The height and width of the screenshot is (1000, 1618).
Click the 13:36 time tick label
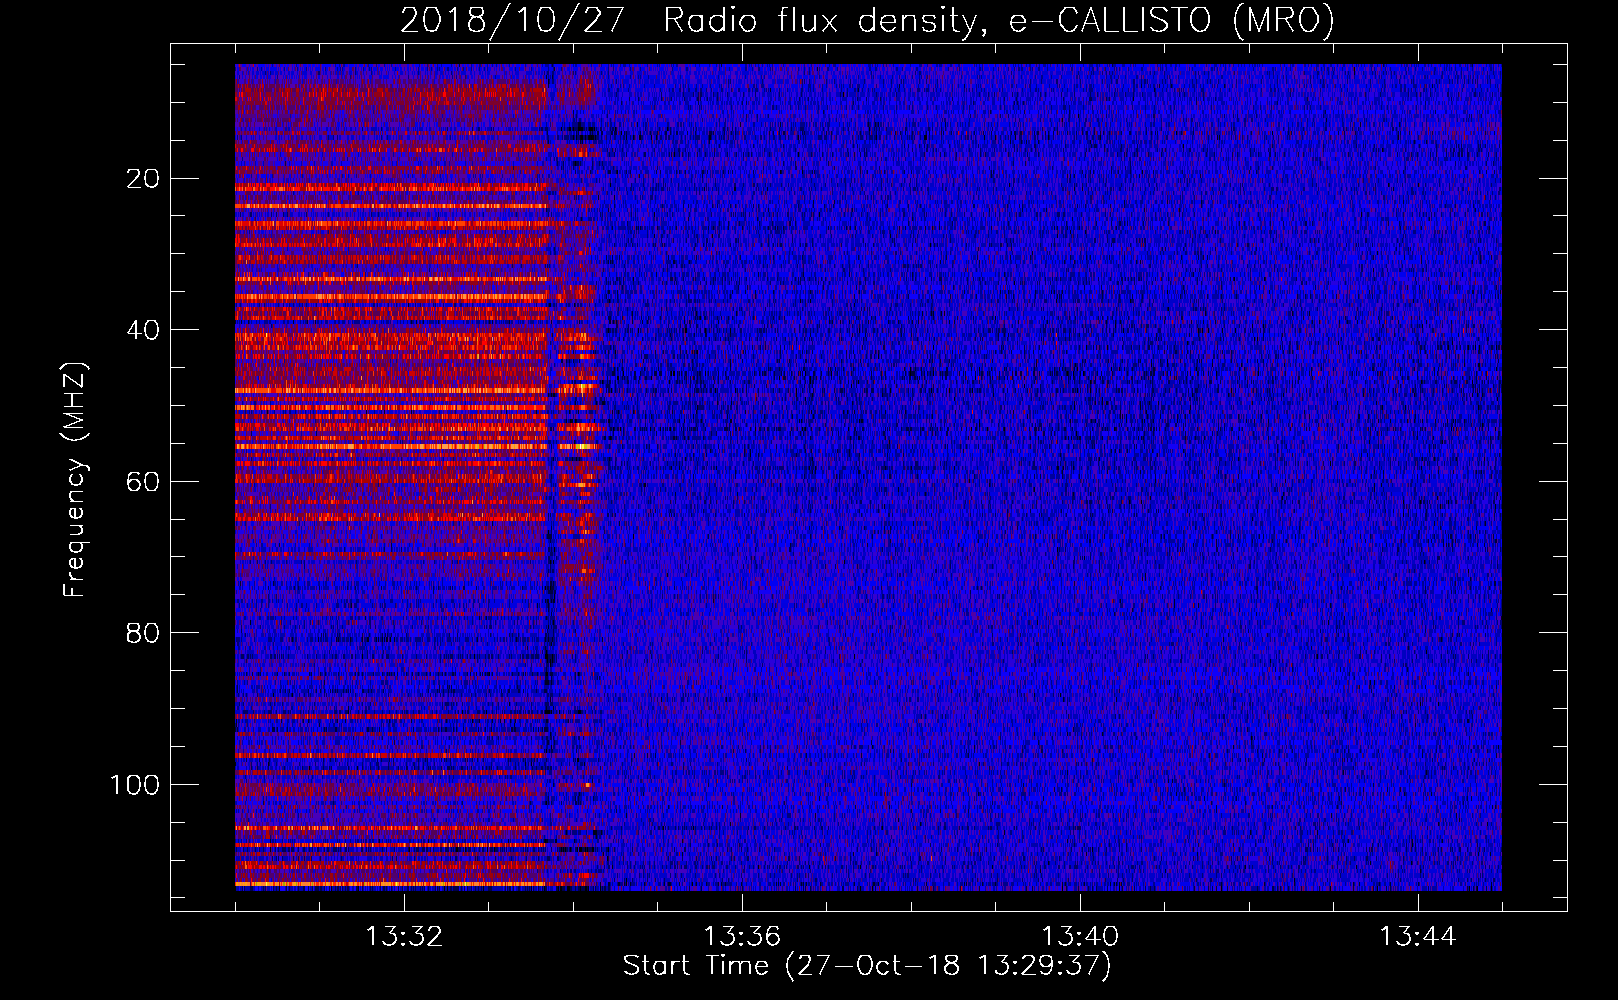tap(742, 937)
